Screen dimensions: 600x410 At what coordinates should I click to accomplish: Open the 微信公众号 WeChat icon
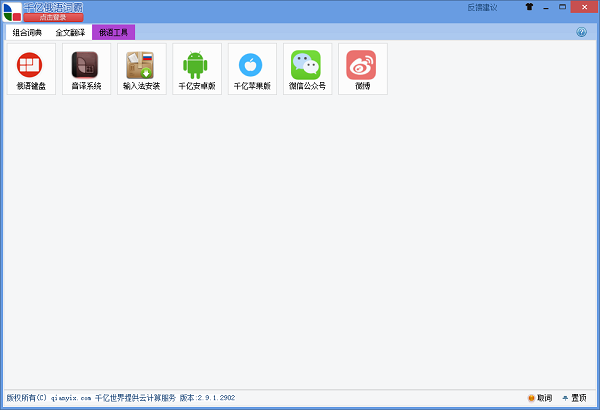tap(307, 68)
